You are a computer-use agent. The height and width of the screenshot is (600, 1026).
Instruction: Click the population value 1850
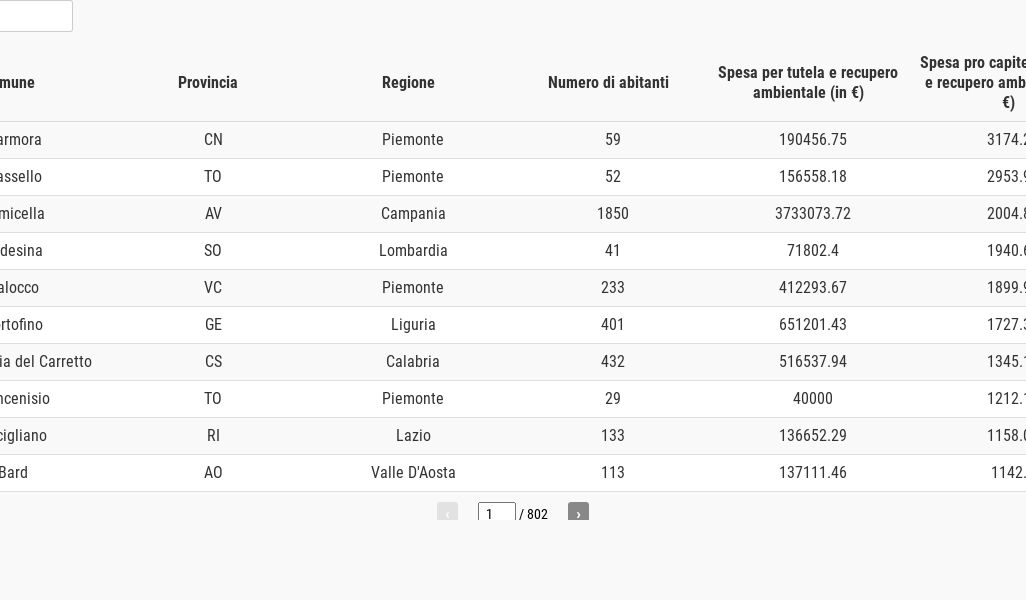coord(612,213)
